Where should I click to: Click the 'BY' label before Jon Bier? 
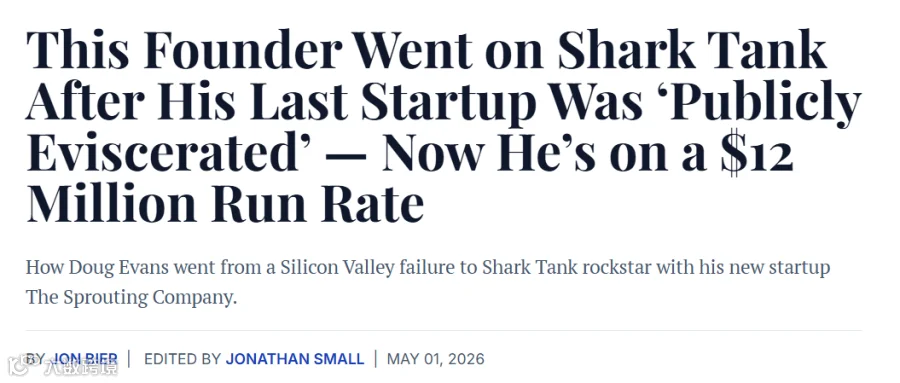pyautogui.click(x=36, y=359)
